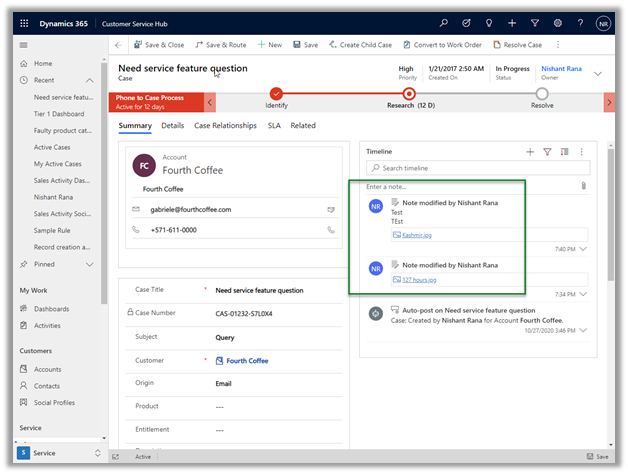The height and width of the screenshot is (475, 628).
Task: Collapse the Recent section in sidebar
Action: click(89, 80)
